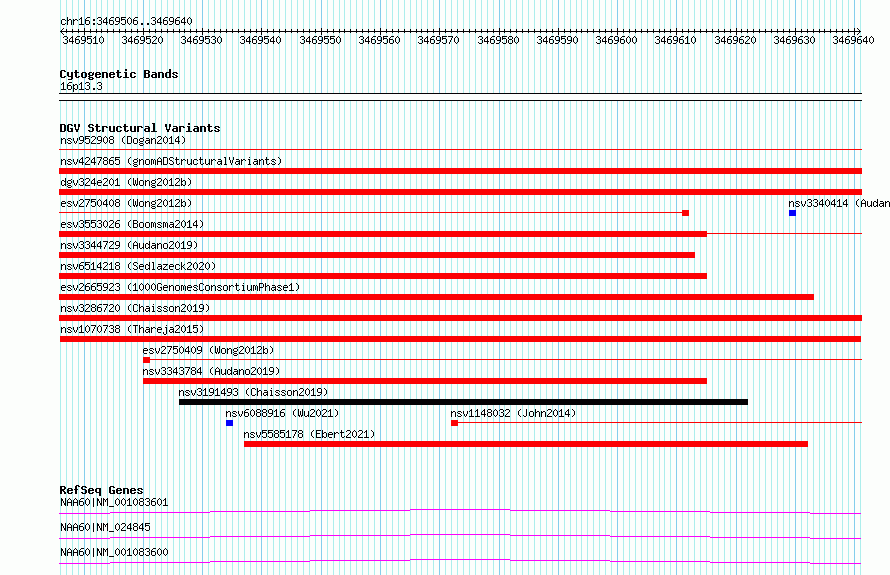Viewport: 890px width, 575px height.
Task: Click the nsv952908 (Dogan2014) variant label
Action: [123, 140]
